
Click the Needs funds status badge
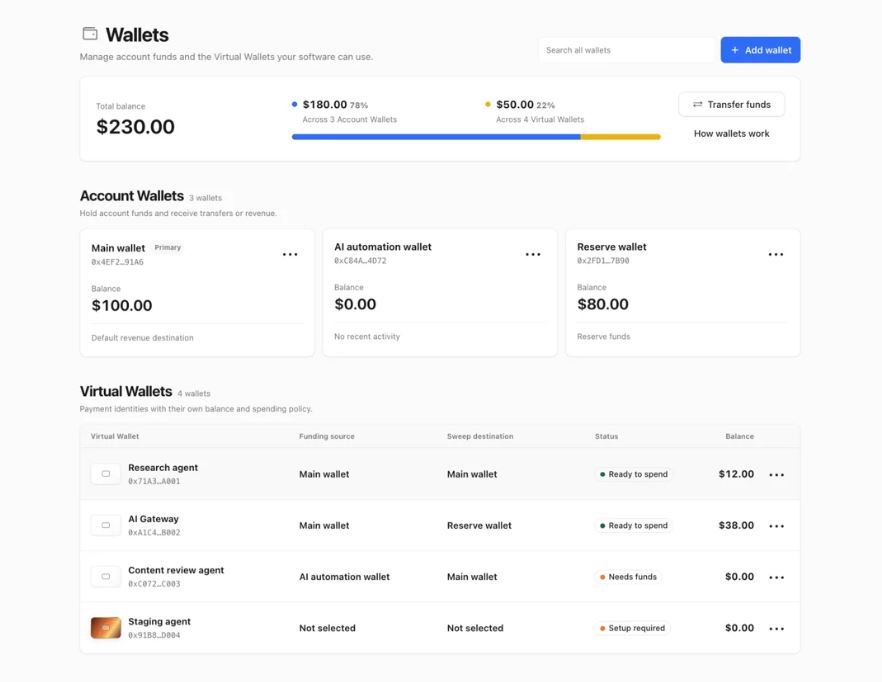[x=628, y=577]
